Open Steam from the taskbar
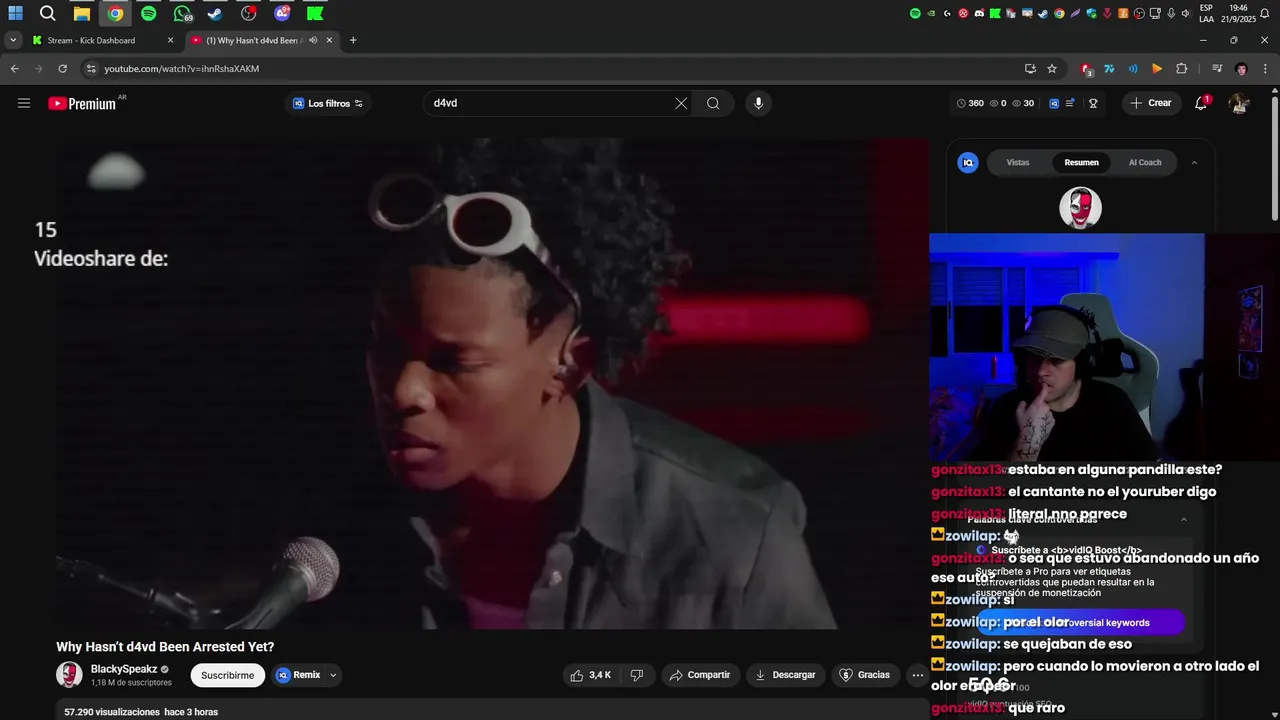The image size is (1280, 720). [x=215, y=14]
